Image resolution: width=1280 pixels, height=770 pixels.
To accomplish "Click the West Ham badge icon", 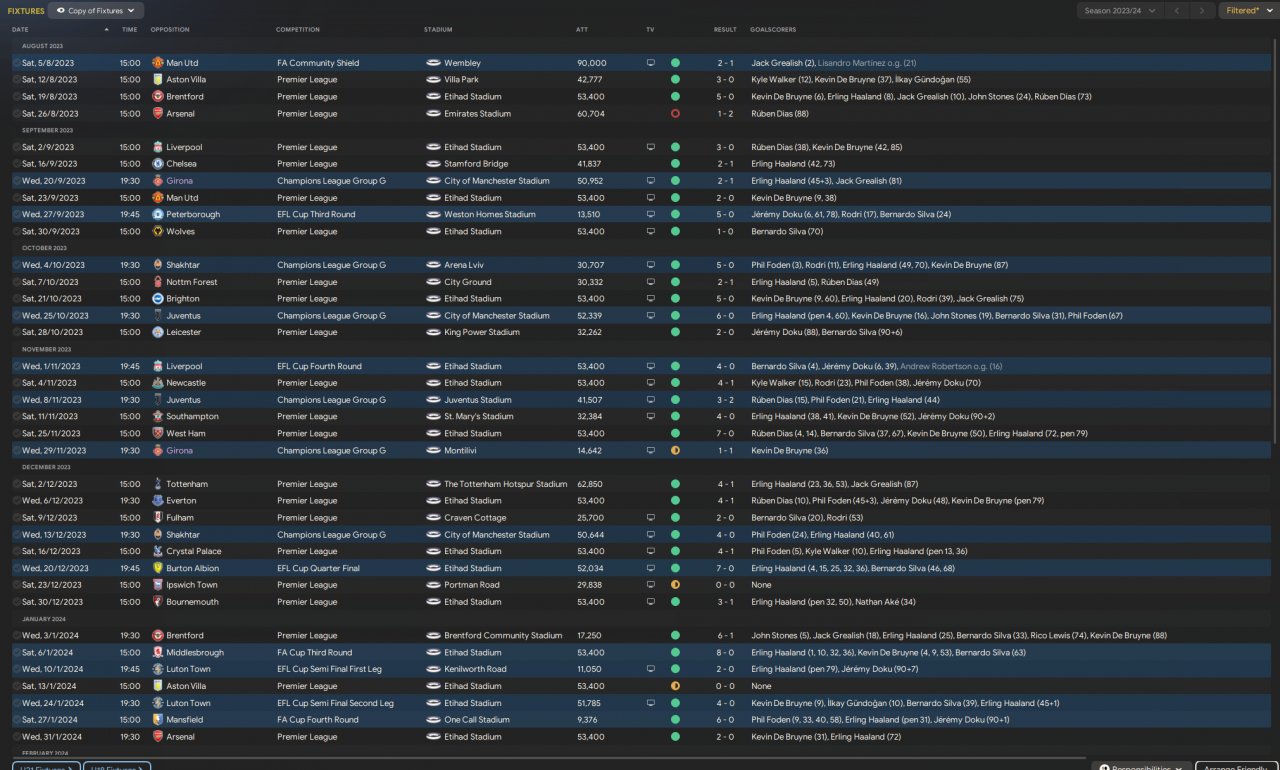I will [x=158, y=433].
